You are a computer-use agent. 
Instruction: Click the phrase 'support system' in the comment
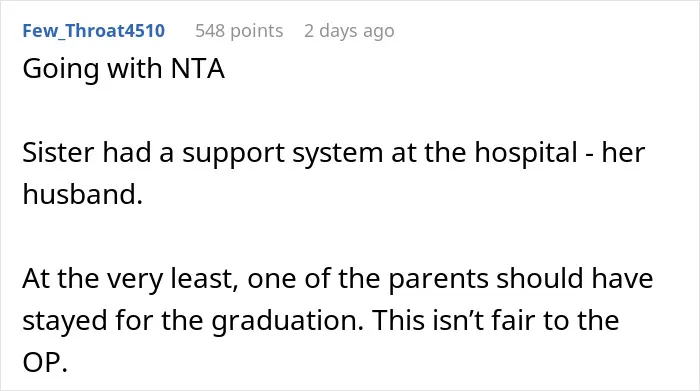tap(282, 154)
